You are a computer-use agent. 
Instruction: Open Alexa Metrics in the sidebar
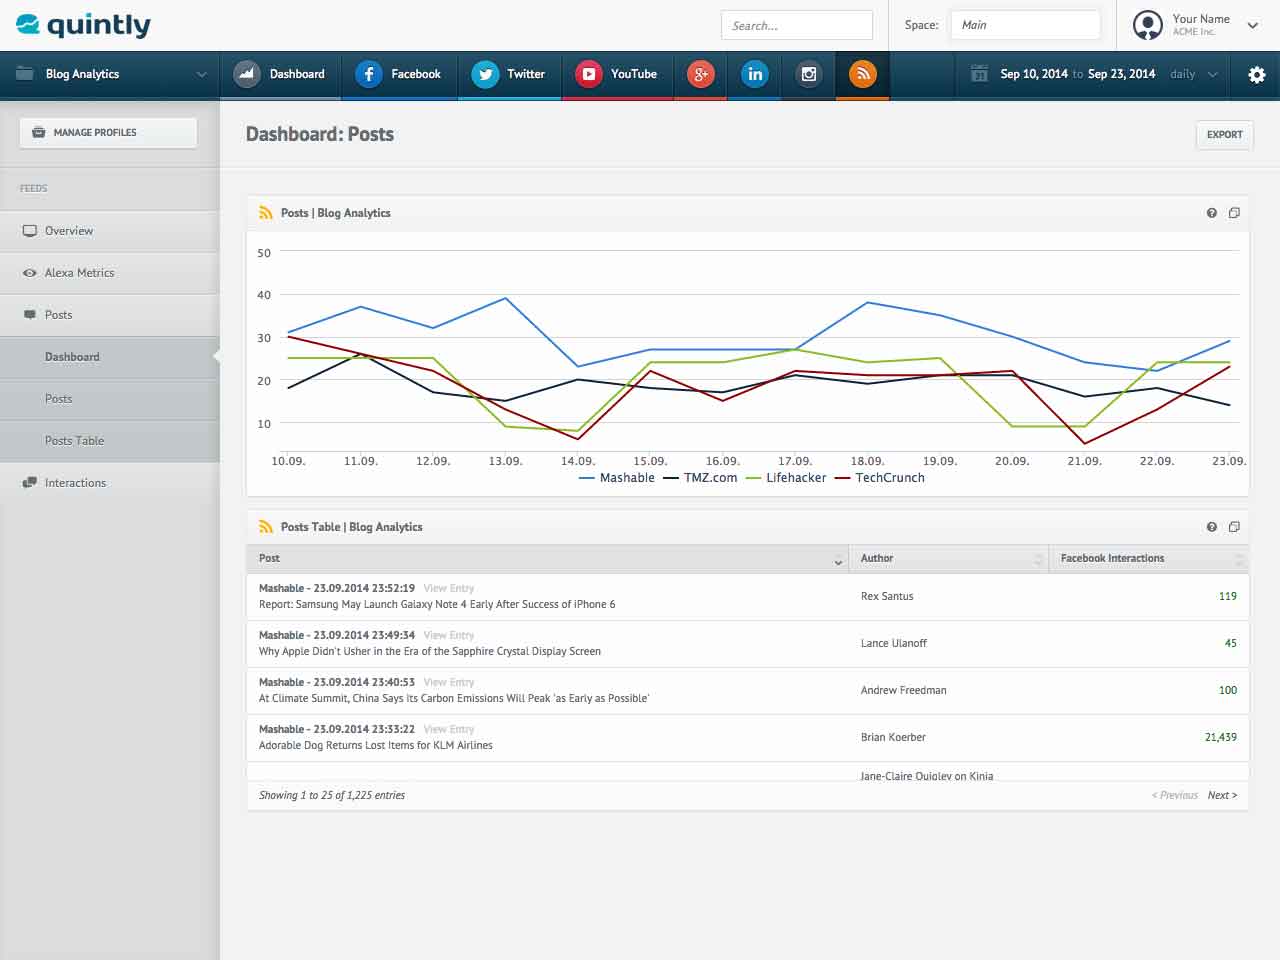[110, 273]
